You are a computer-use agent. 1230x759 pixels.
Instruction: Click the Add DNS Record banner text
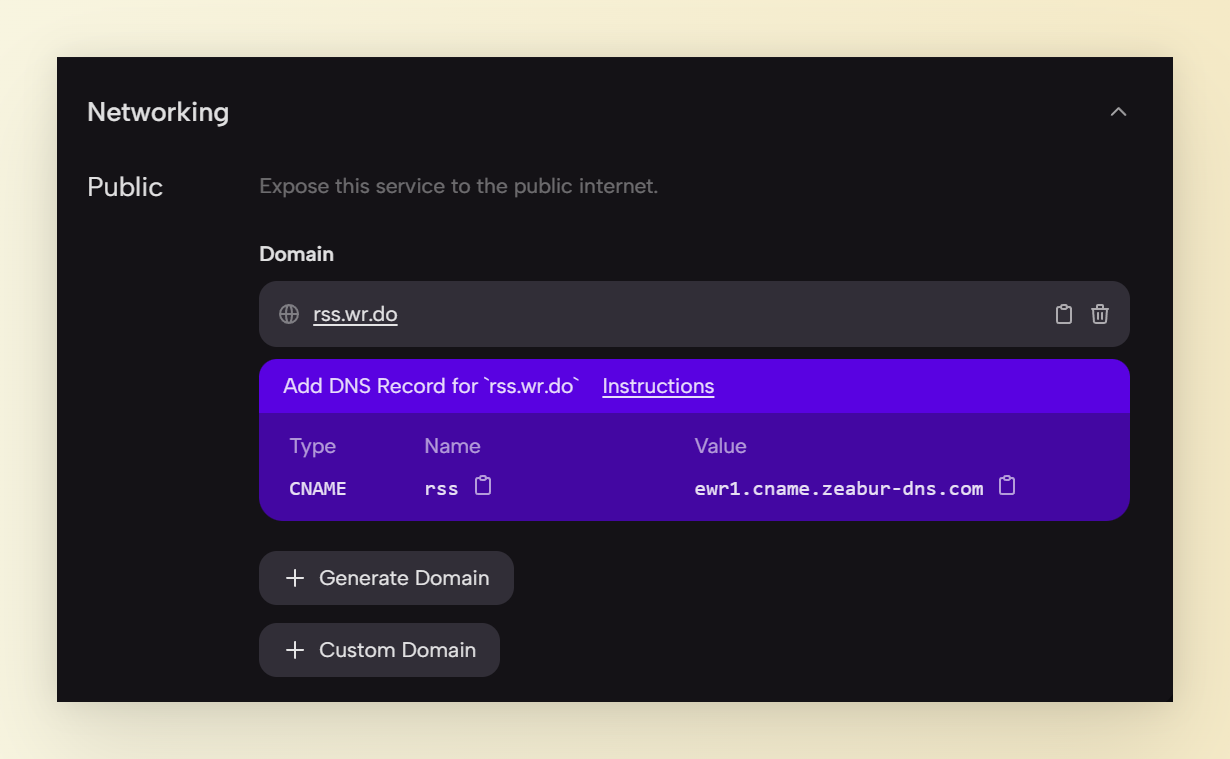[431, 386]
